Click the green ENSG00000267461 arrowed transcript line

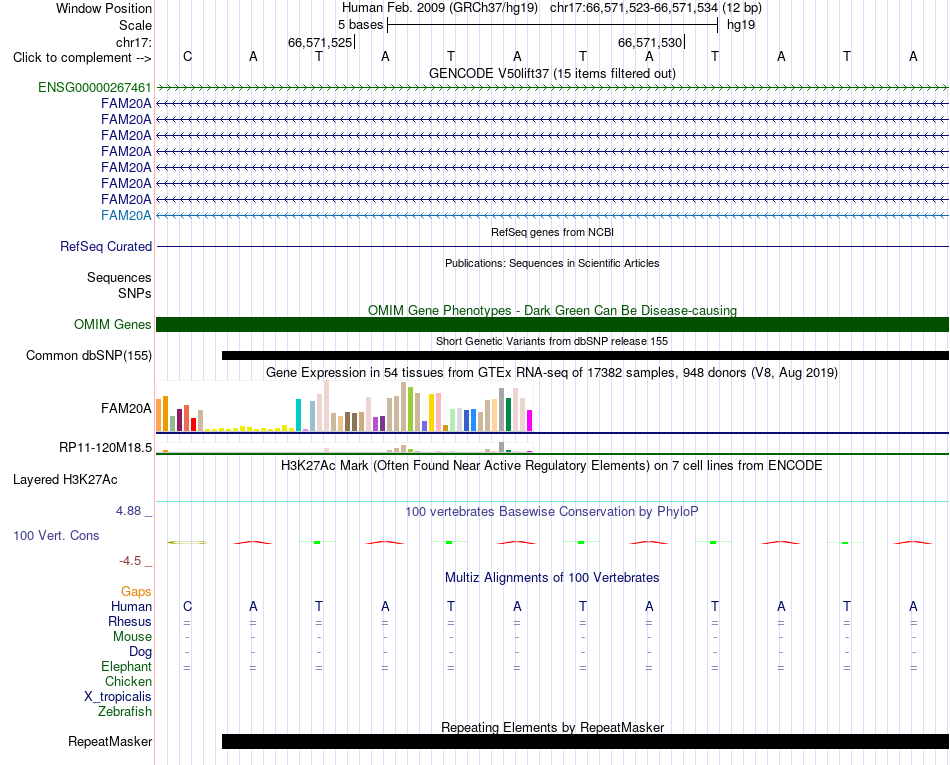(552, 88)
